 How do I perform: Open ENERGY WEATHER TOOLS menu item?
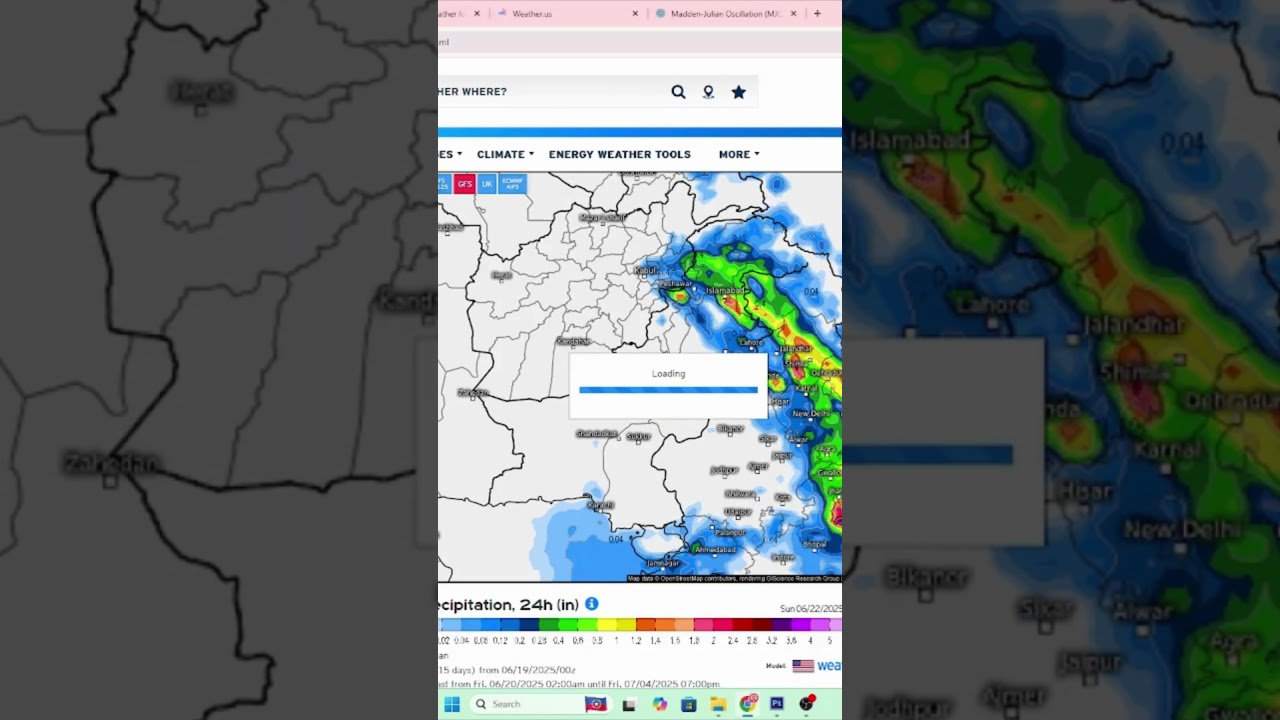click(x=620, y=154)
